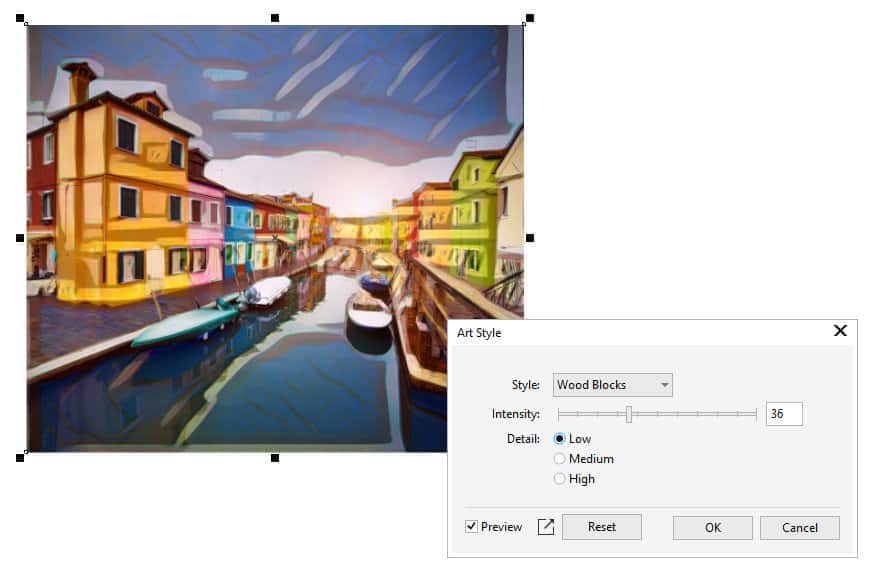Click the left-middle selection handle of the image
The width and height of the screenshot is (871, 565).
(20, 238)
